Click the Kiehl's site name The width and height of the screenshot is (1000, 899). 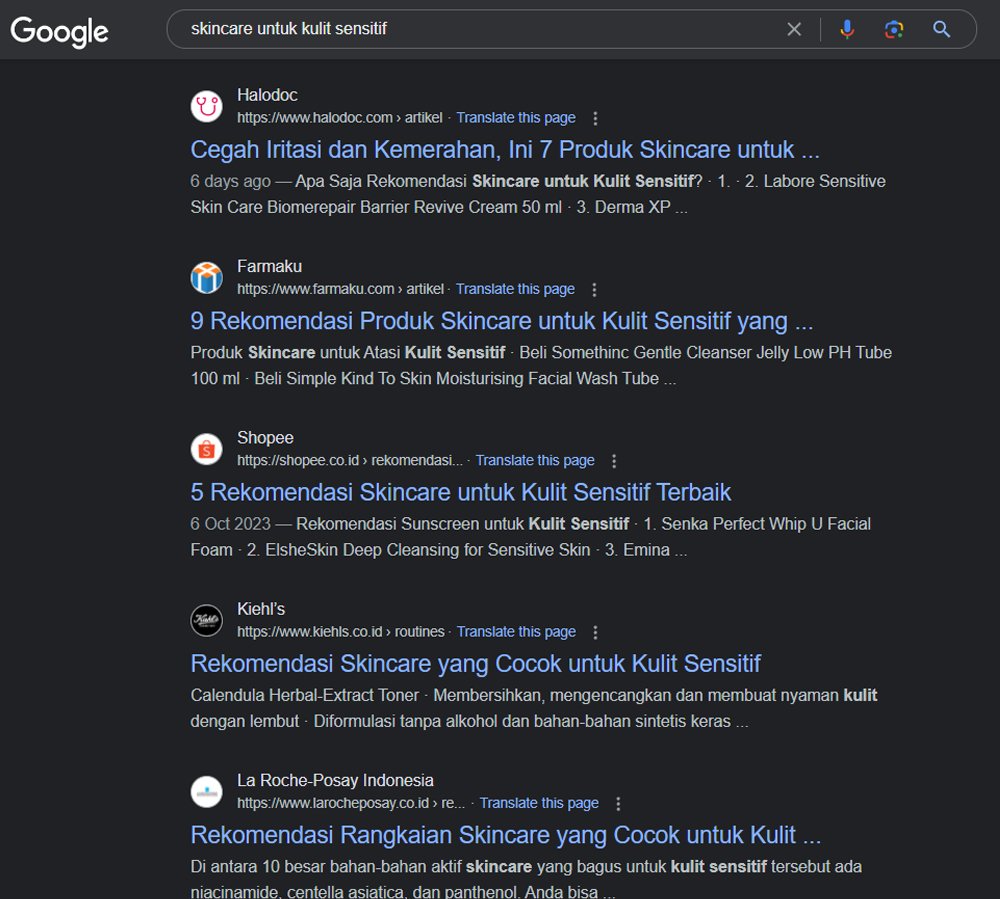261,609
